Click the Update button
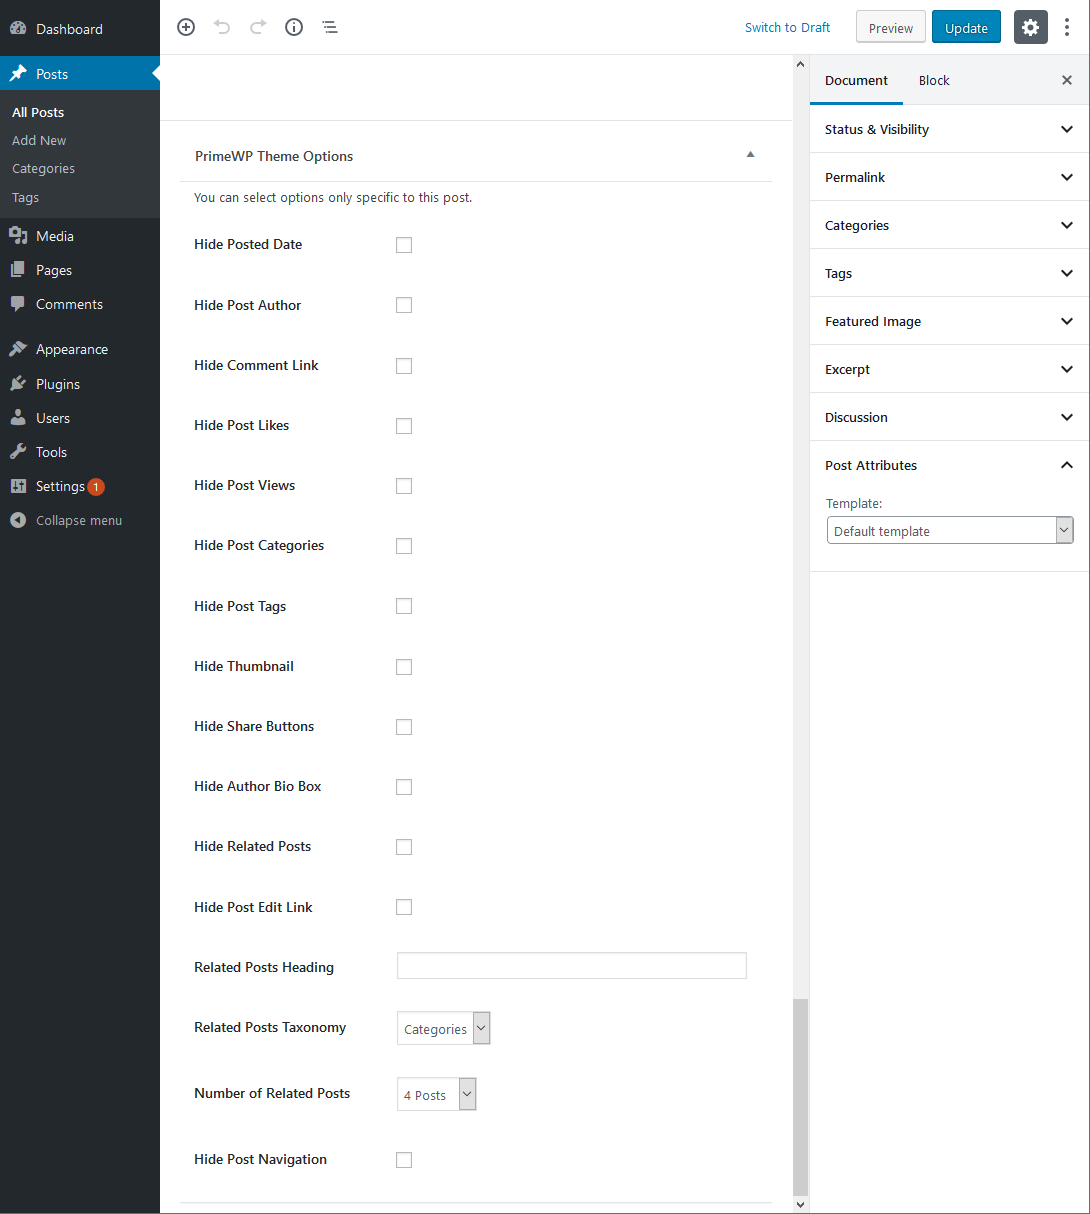Viewport: 1090px width, 1214px height. 966,27
